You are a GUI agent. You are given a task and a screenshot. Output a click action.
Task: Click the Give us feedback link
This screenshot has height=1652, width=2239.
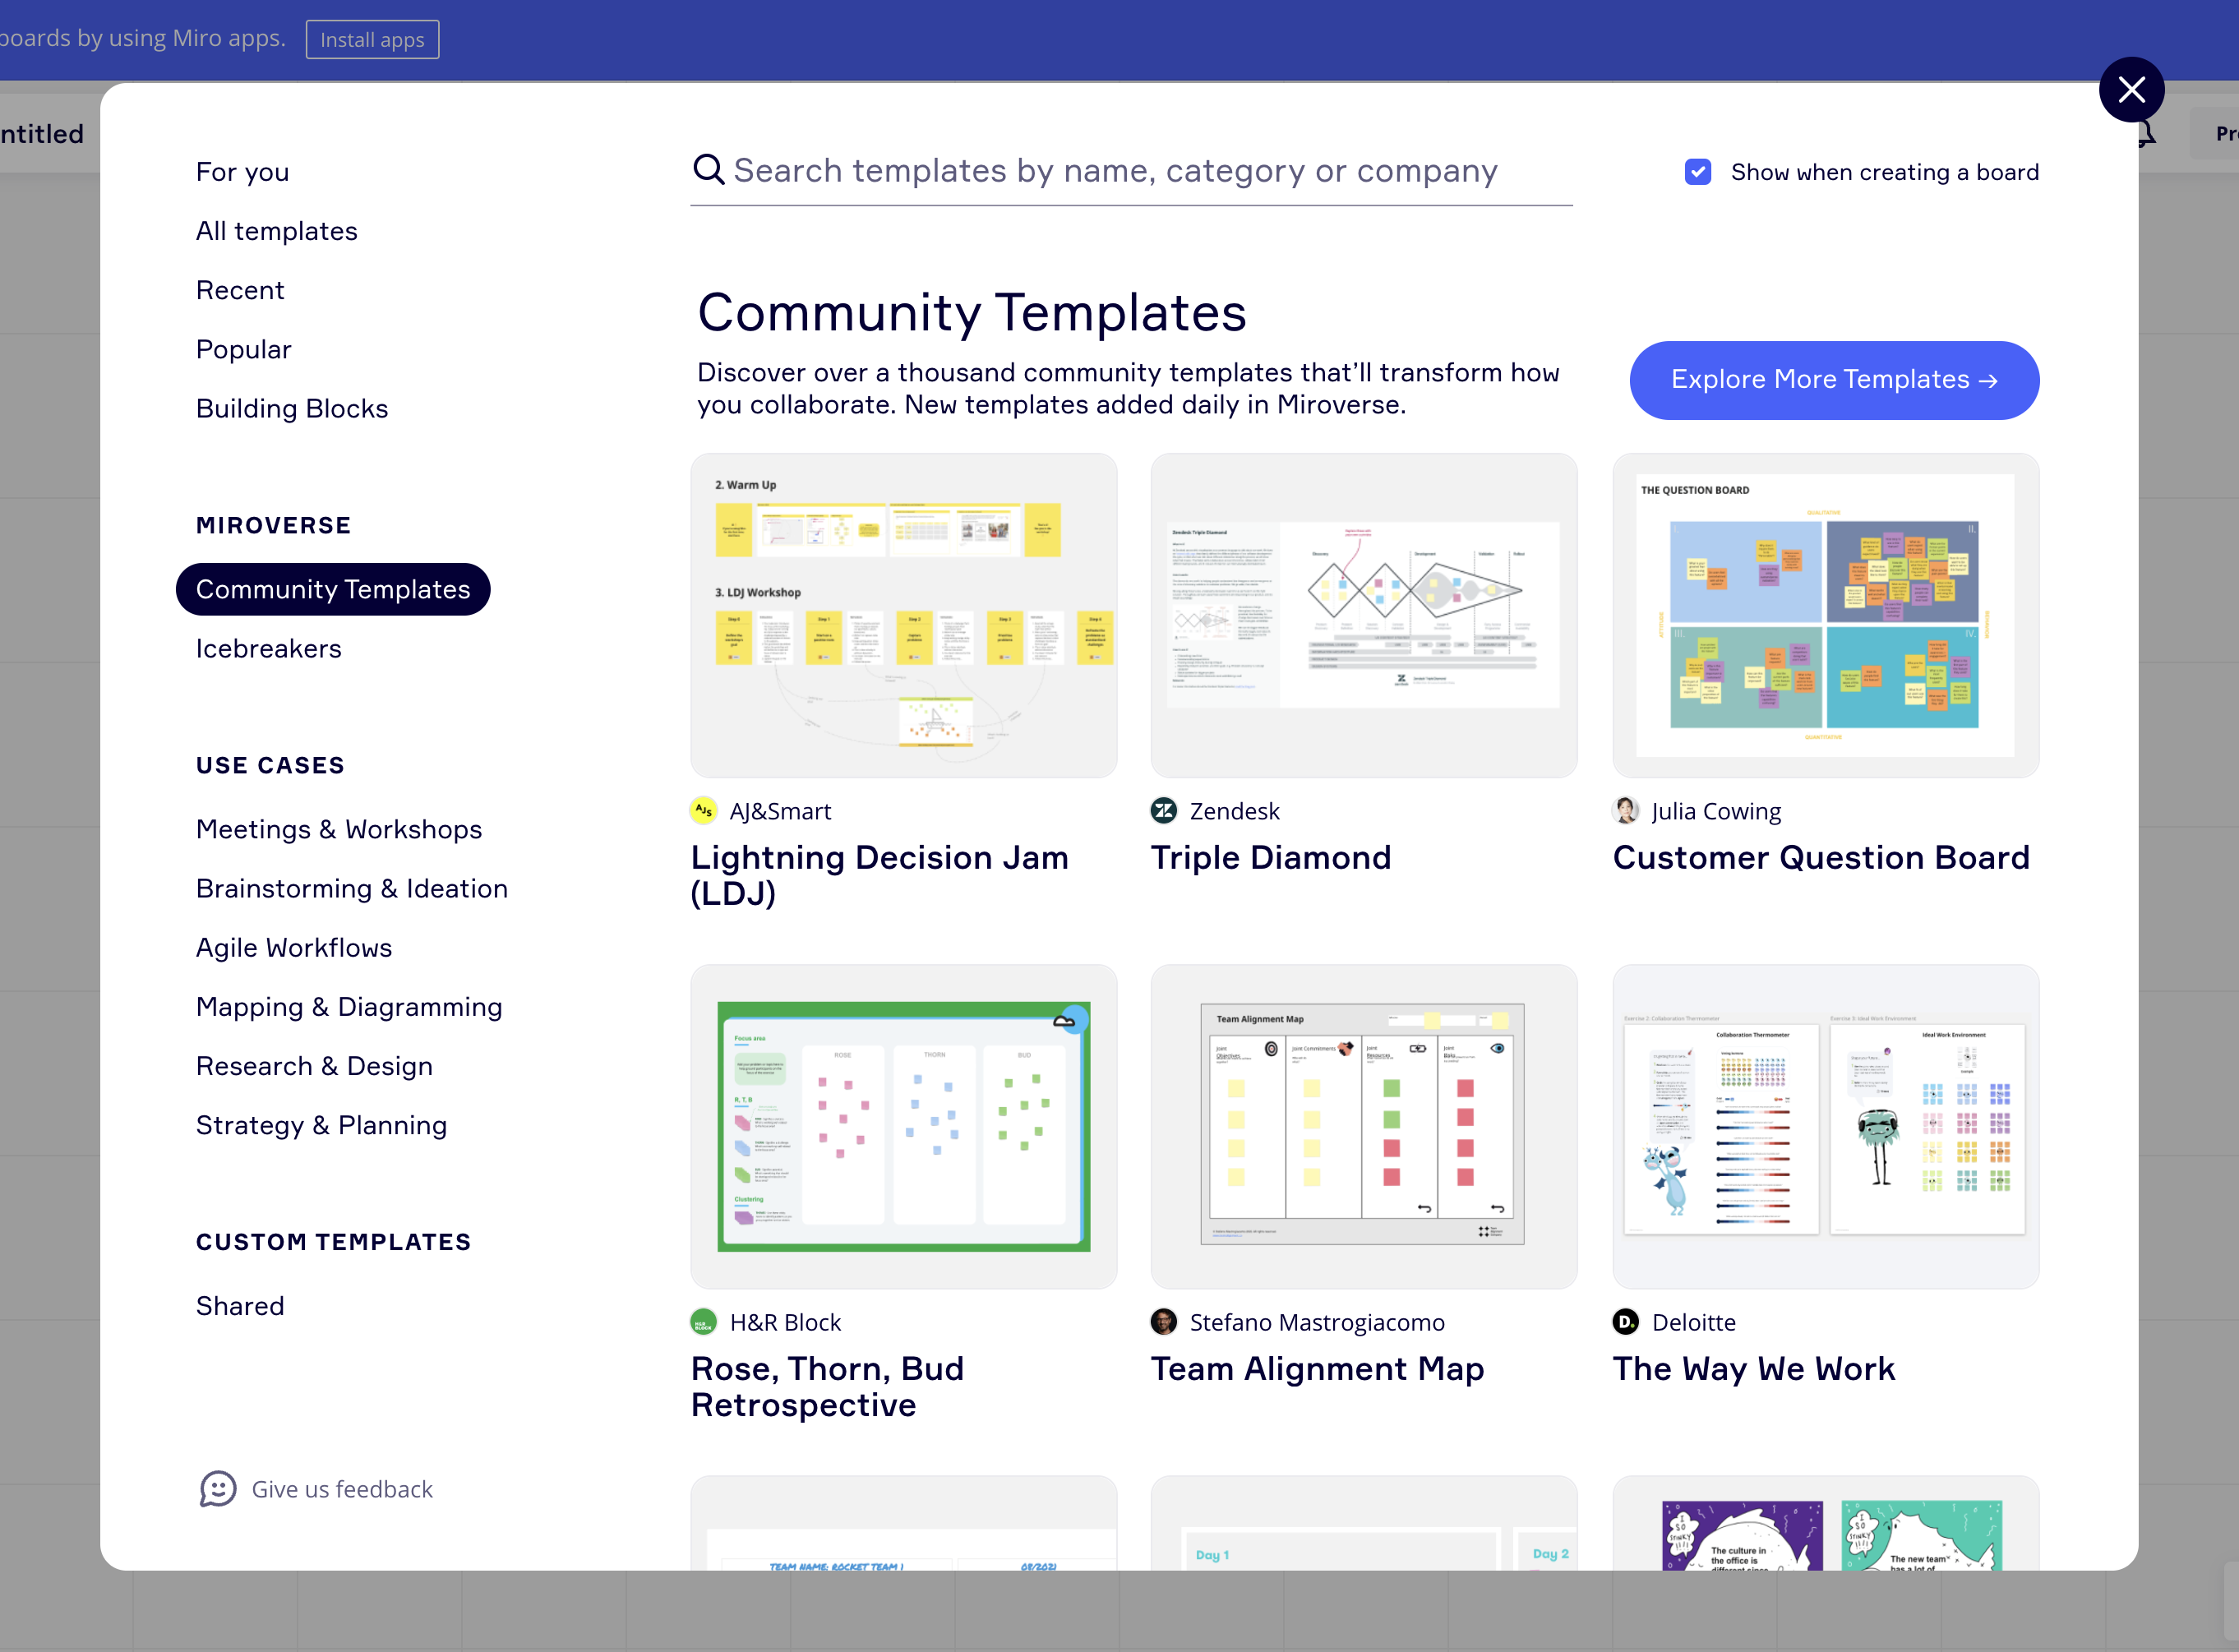point(341,1489)
